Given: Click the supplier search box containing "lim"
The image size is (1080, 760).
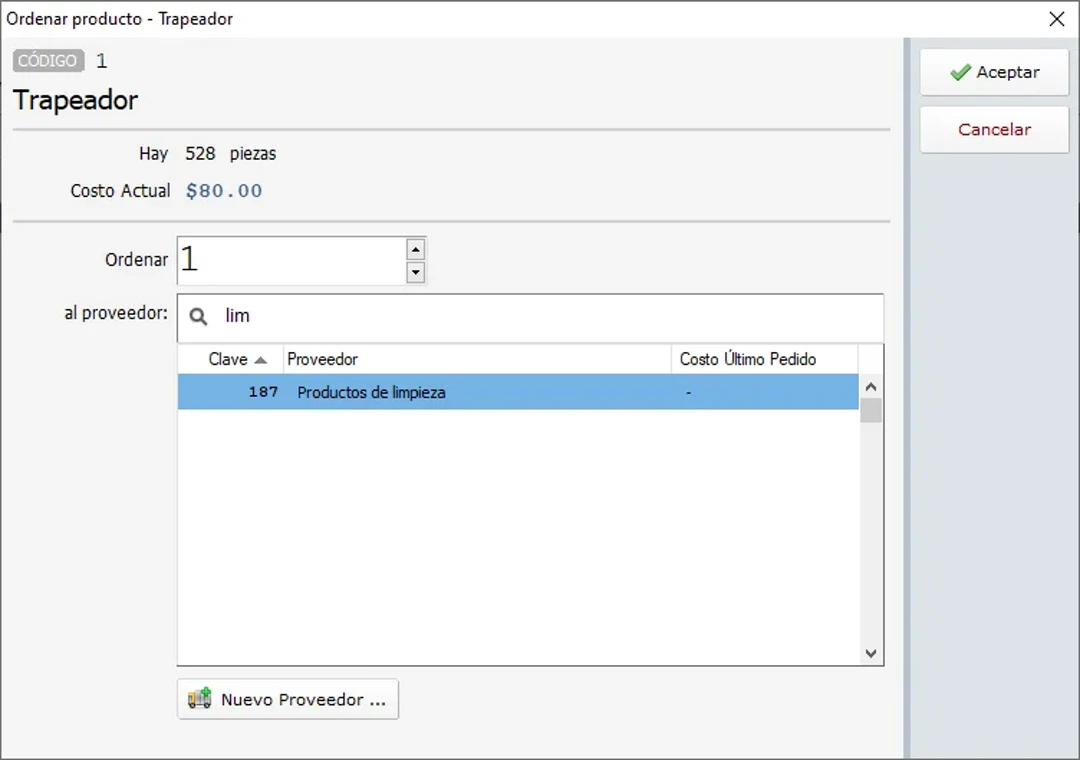Looking at the screenshot, I should click(x=548, y=316).
